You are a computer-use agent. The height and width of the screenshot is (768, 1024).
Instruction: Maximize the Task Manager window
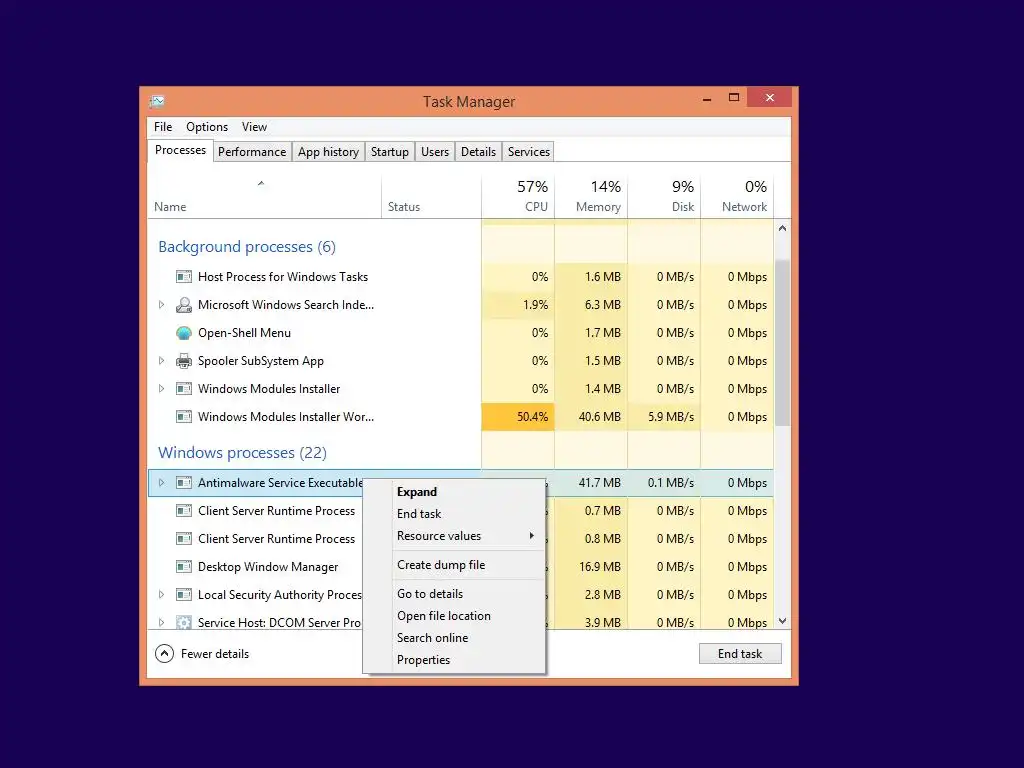point(734,98)
